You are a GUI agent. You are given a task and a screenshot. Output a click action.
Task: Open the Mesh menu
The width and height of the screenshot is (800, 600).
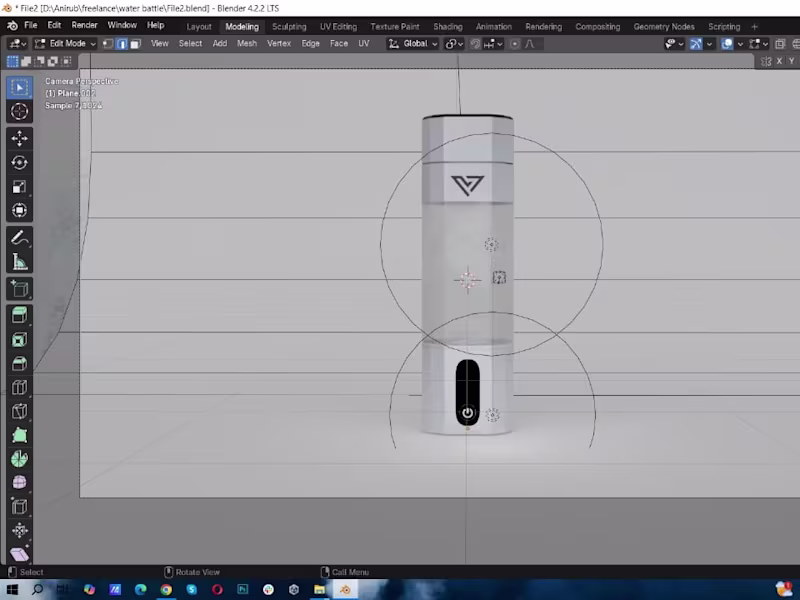247,43
